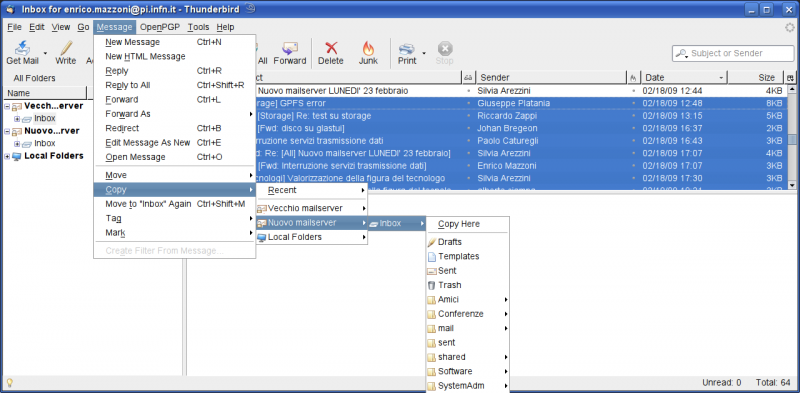Image resolution: width=800 pixels, height=393 pixels.
Task: Open the Move submenu entry
Action: tap(174, 175)
